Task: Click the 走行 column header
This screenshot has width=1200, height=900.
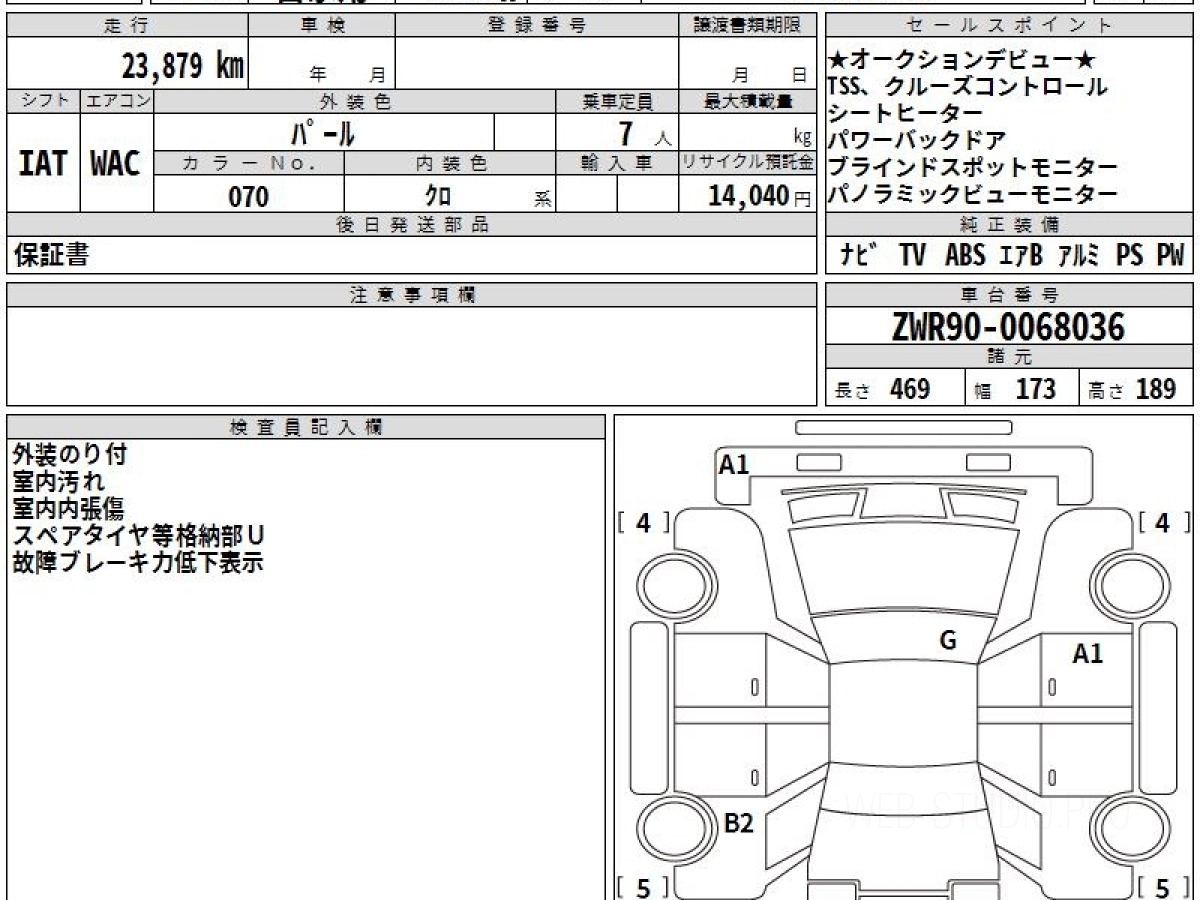Action: [127, 26]
